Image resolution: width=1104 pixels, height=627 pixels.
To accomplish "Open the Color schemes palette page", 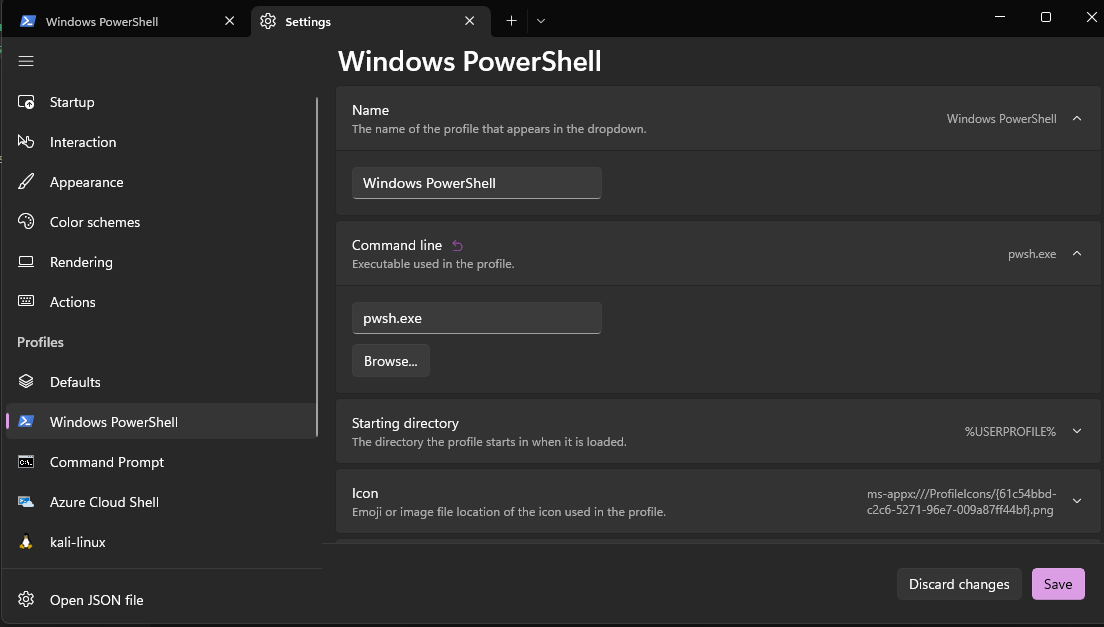I will (95, 222).
